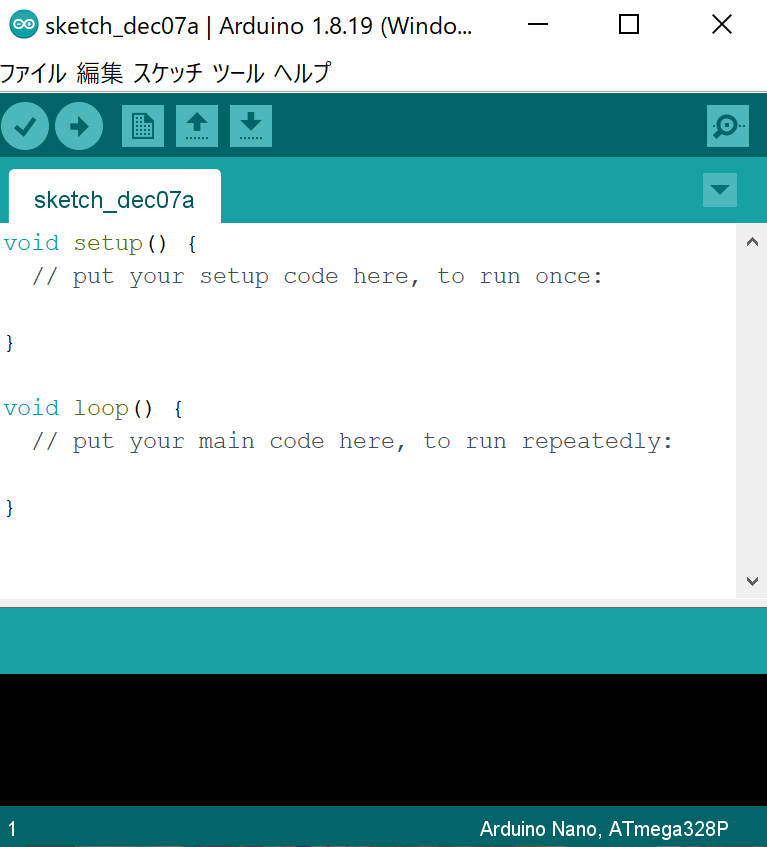
Task: Click the Arduino Nano board status text
Action: click(604, 829)
